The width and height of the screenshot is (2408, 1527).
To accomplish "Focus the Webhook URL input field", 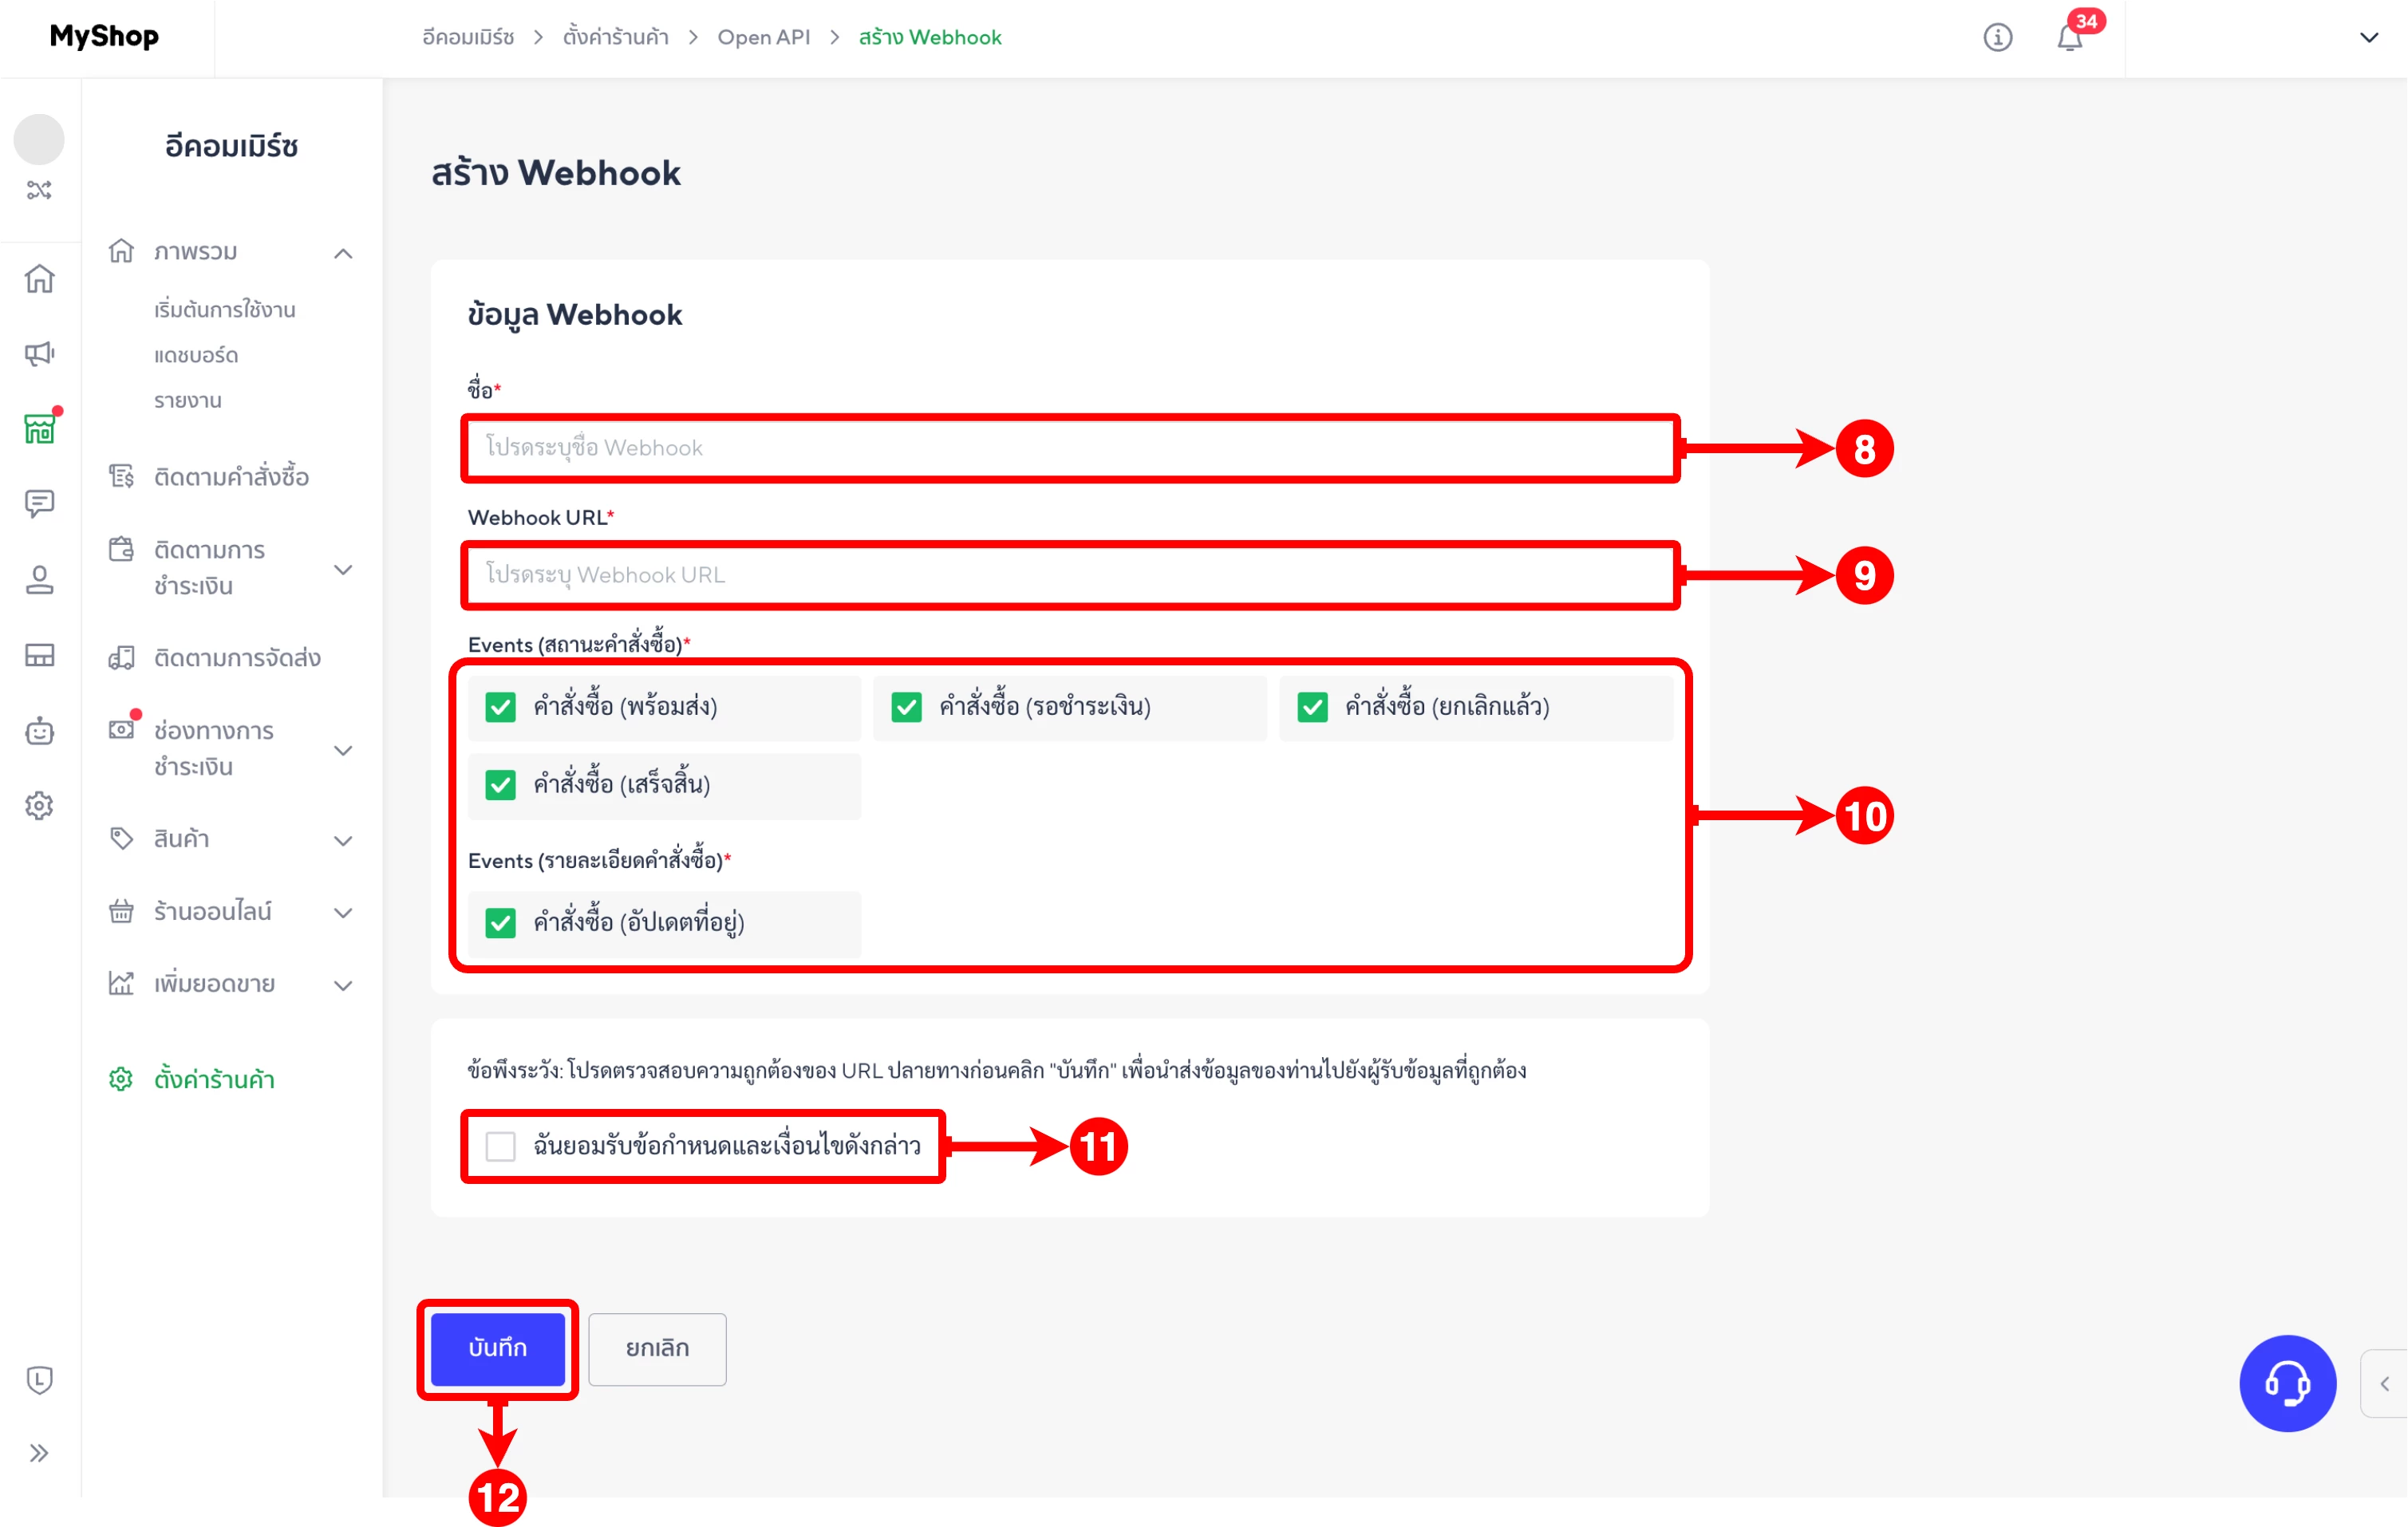I will [1070, 575].
